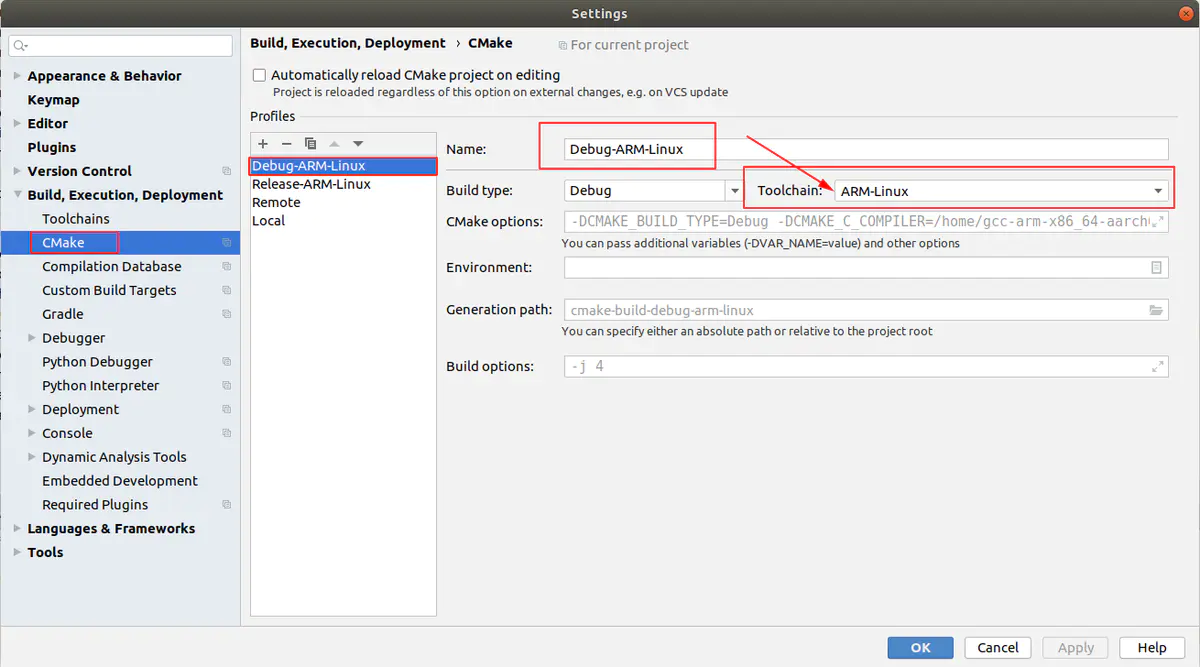Move profile down with down arrow
1200x667 pixels.
tap(358, 144)
